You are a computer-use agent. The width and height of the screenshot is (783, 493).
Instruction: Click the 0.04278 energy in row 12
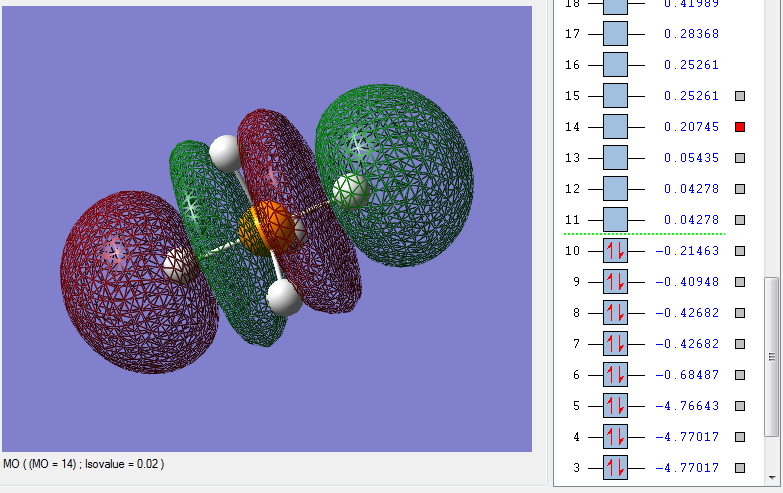pos(691,189)
